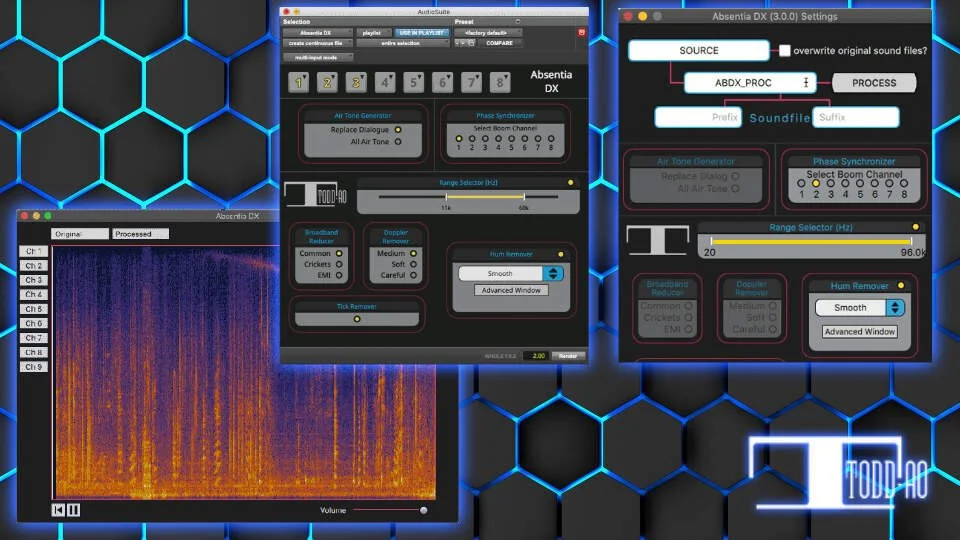This screenshot has height=540, width=960.
Task: Click the SOURCE button
Action: [699, 51]
